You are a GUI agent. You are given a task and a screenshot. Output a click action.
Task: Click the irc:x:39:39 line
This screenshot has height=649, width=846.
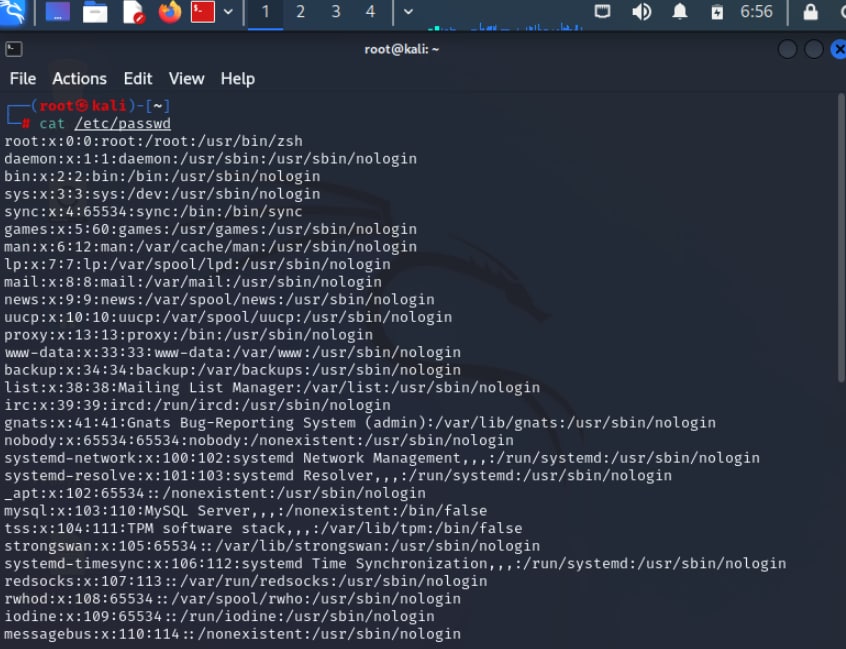click(197, 405)
